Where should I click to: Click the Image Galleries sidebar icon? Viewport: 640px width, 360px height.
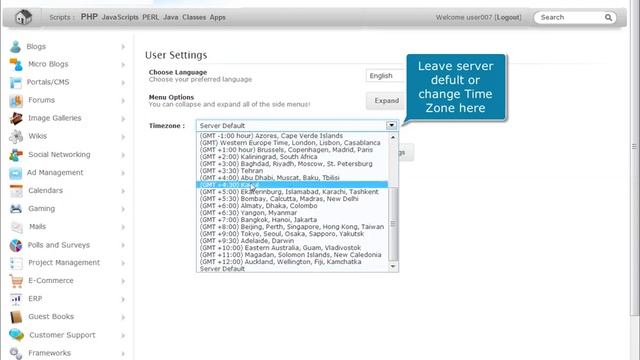click(16, 118)
